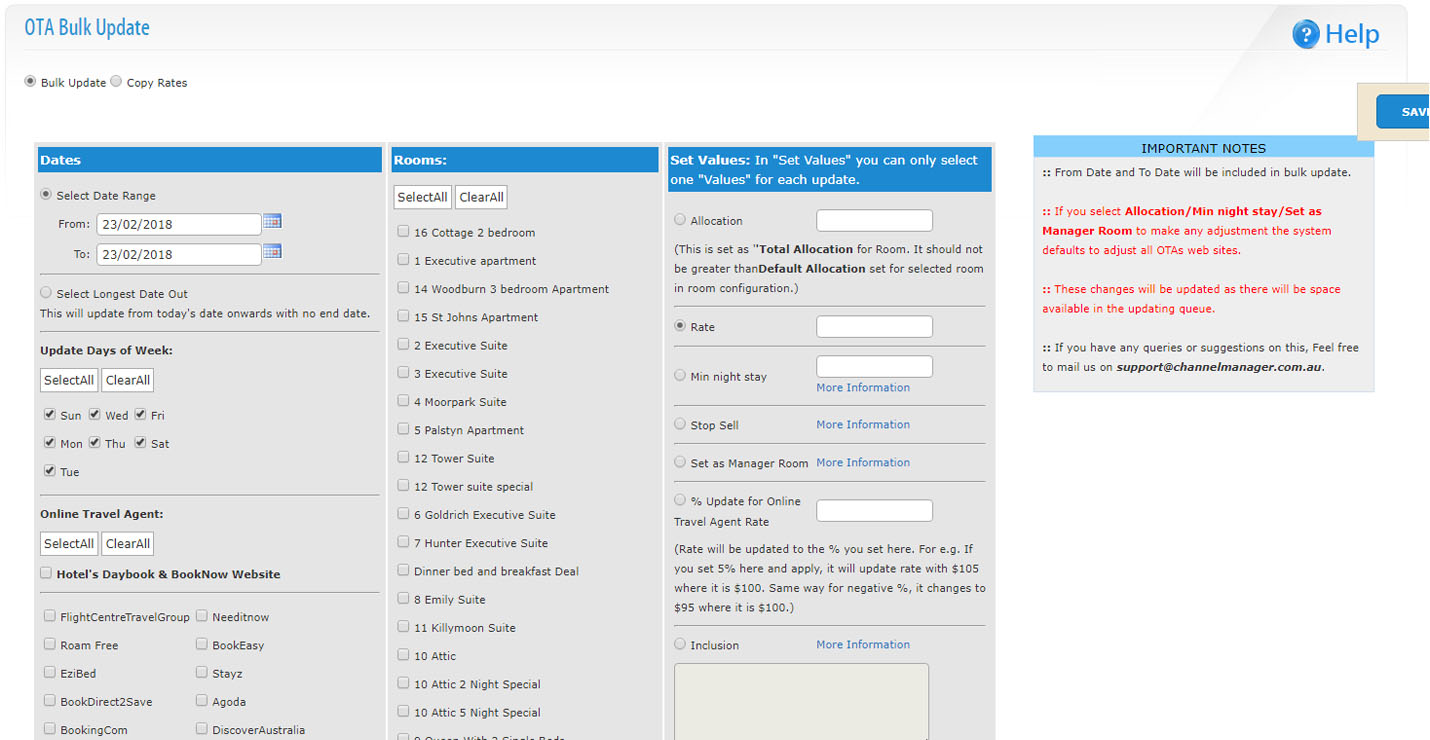Check the 16 Cottage 2 bedroom room
Image resolution: width=1430 pixels, height=740 pixels.
click(x=403, y=231)
